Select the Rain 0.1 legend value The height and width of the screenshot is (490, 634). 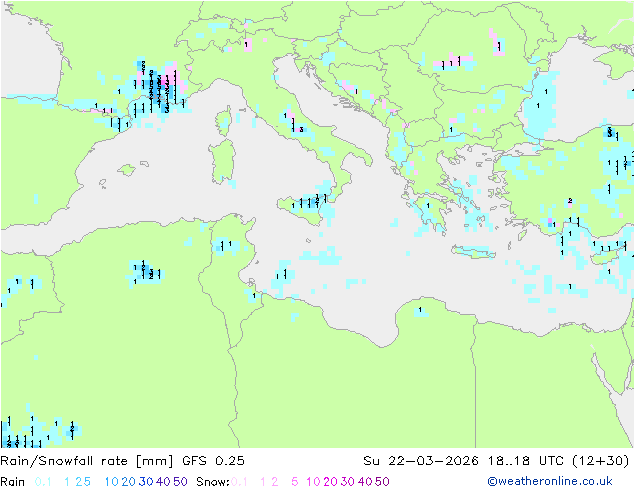[x=43, y=482]
